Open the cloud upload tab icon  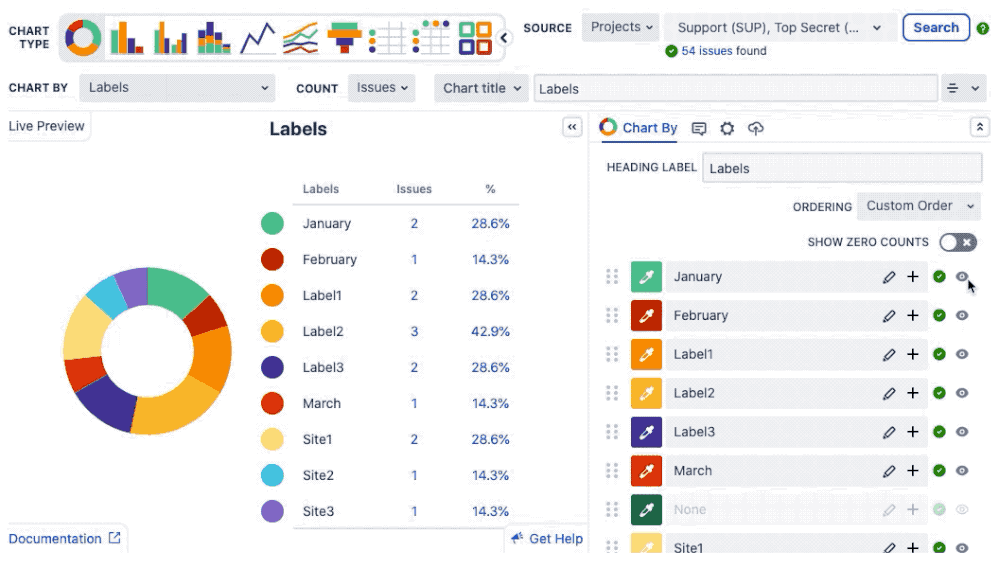click(756, 129)
